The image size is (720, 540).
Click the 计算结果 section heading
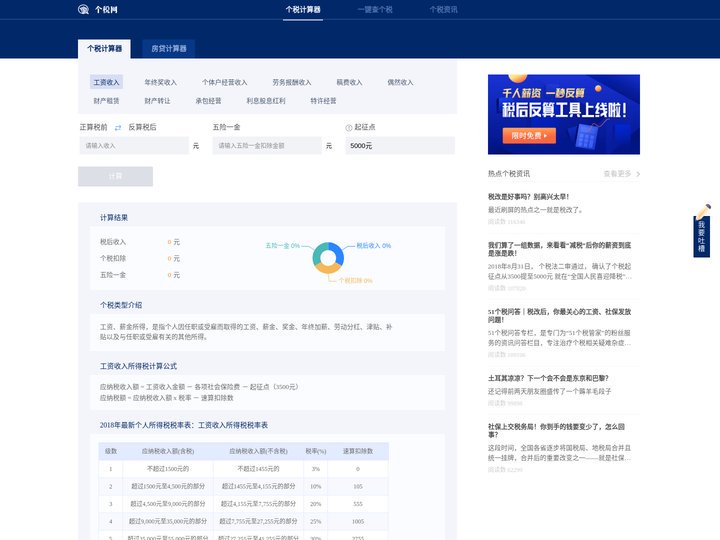pos(114,218)
